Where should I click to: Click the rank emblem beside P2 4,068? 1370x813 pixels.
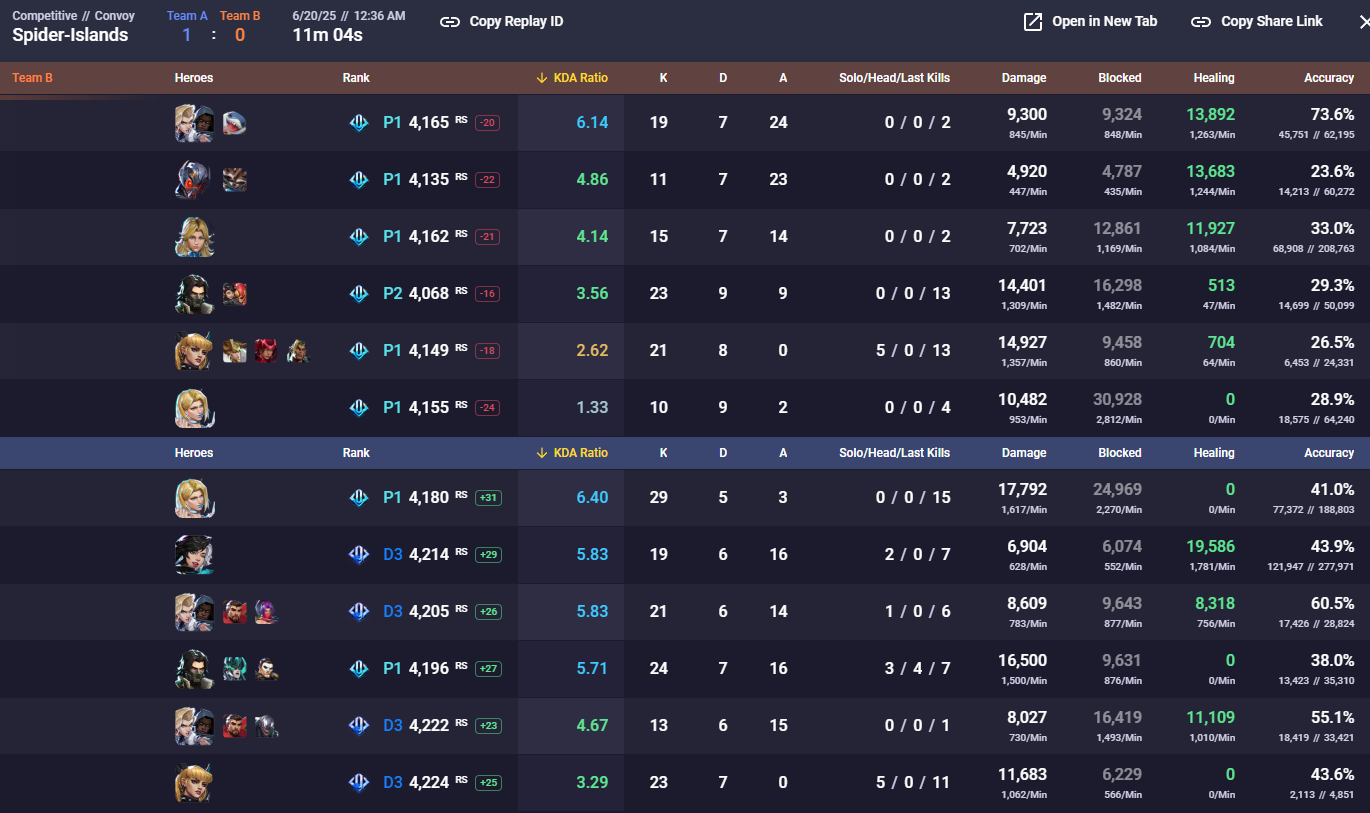[x=358, y=294]
